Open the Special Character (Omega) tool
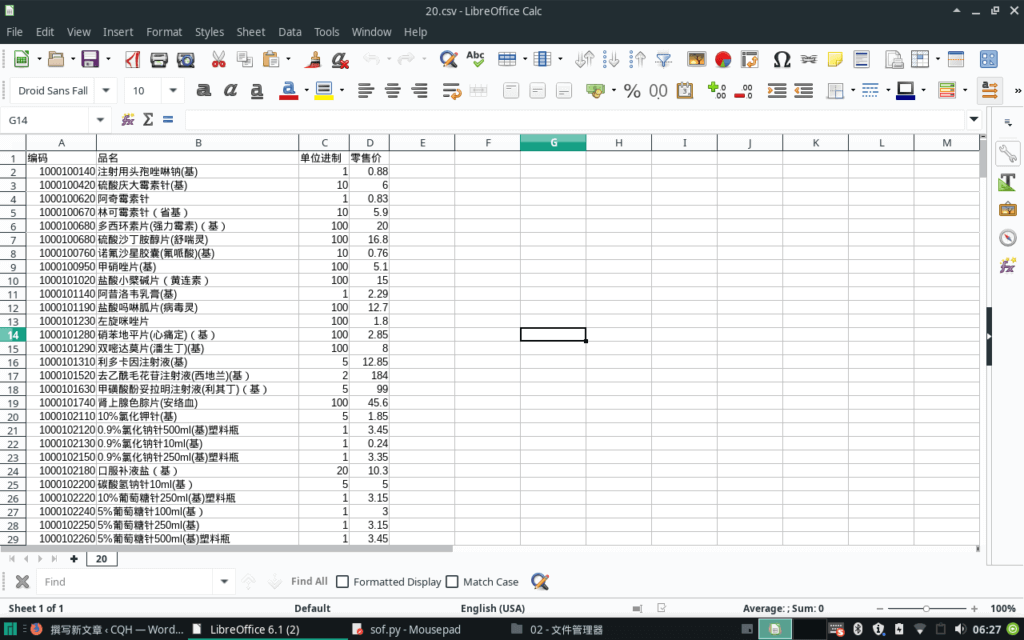The image size is (1024, 640). click(782, 59)
